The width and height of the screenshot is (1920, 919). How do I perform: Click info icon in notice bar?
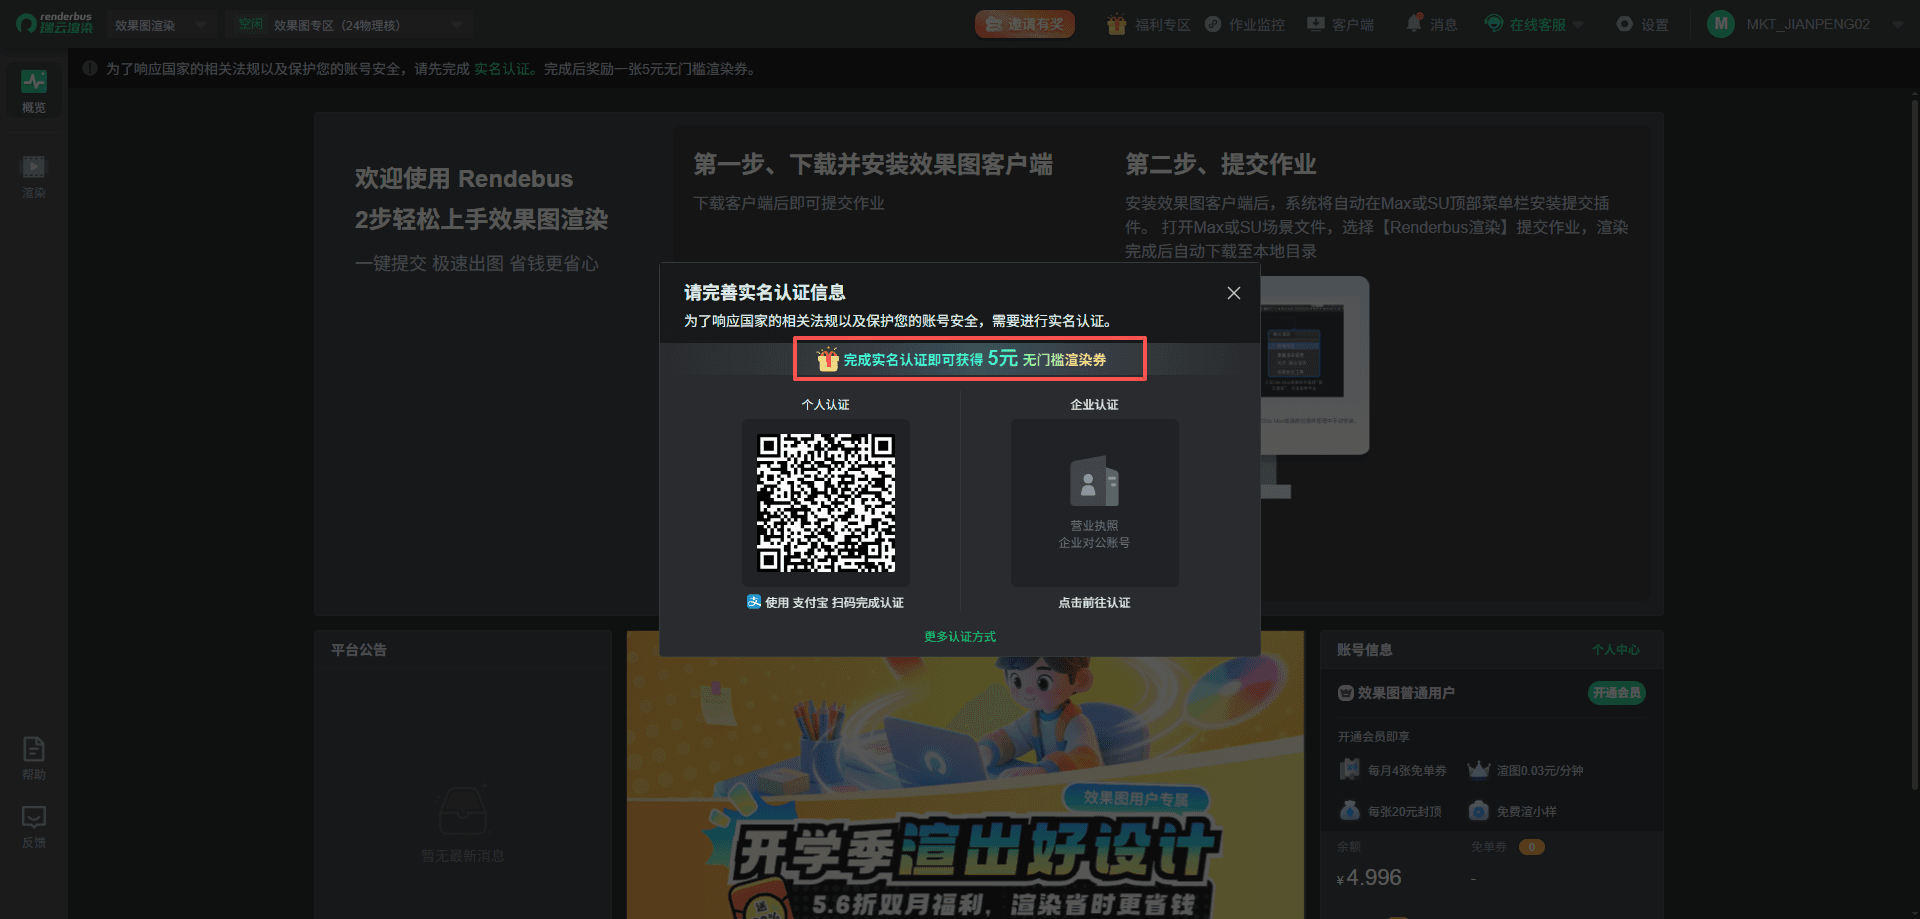(x=90, y=69)
